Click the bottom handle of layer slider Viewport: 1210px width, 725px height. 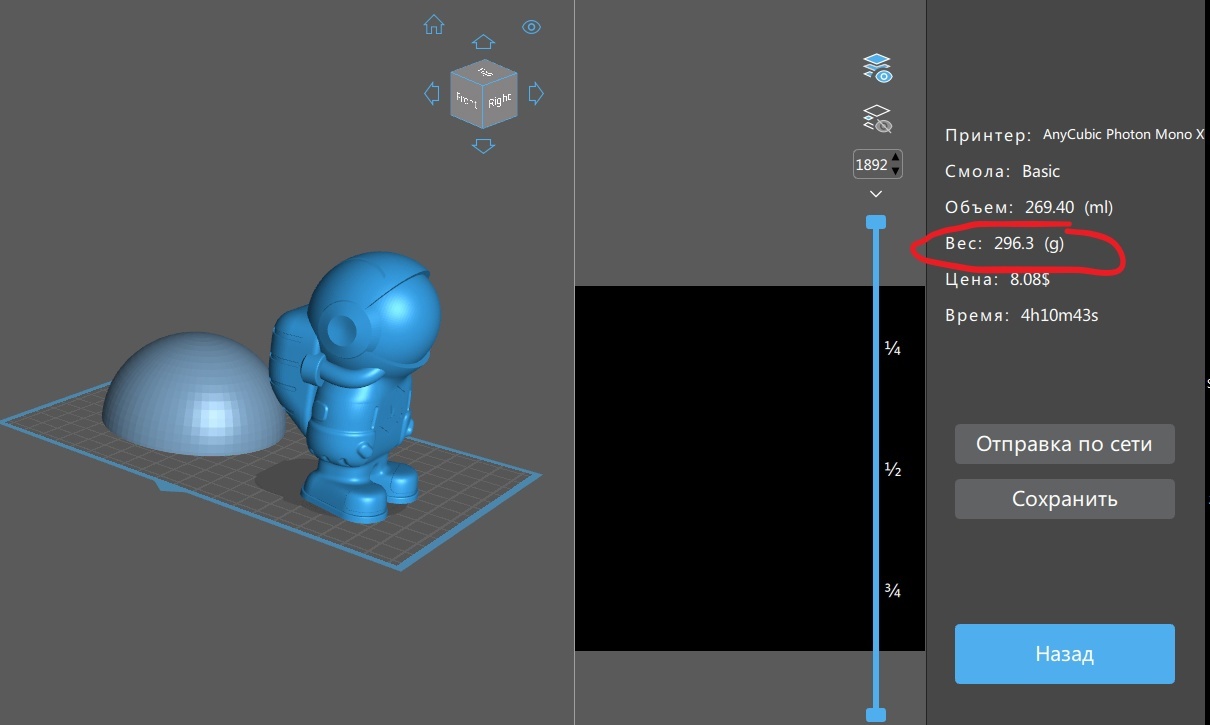[x=876, y=714]
